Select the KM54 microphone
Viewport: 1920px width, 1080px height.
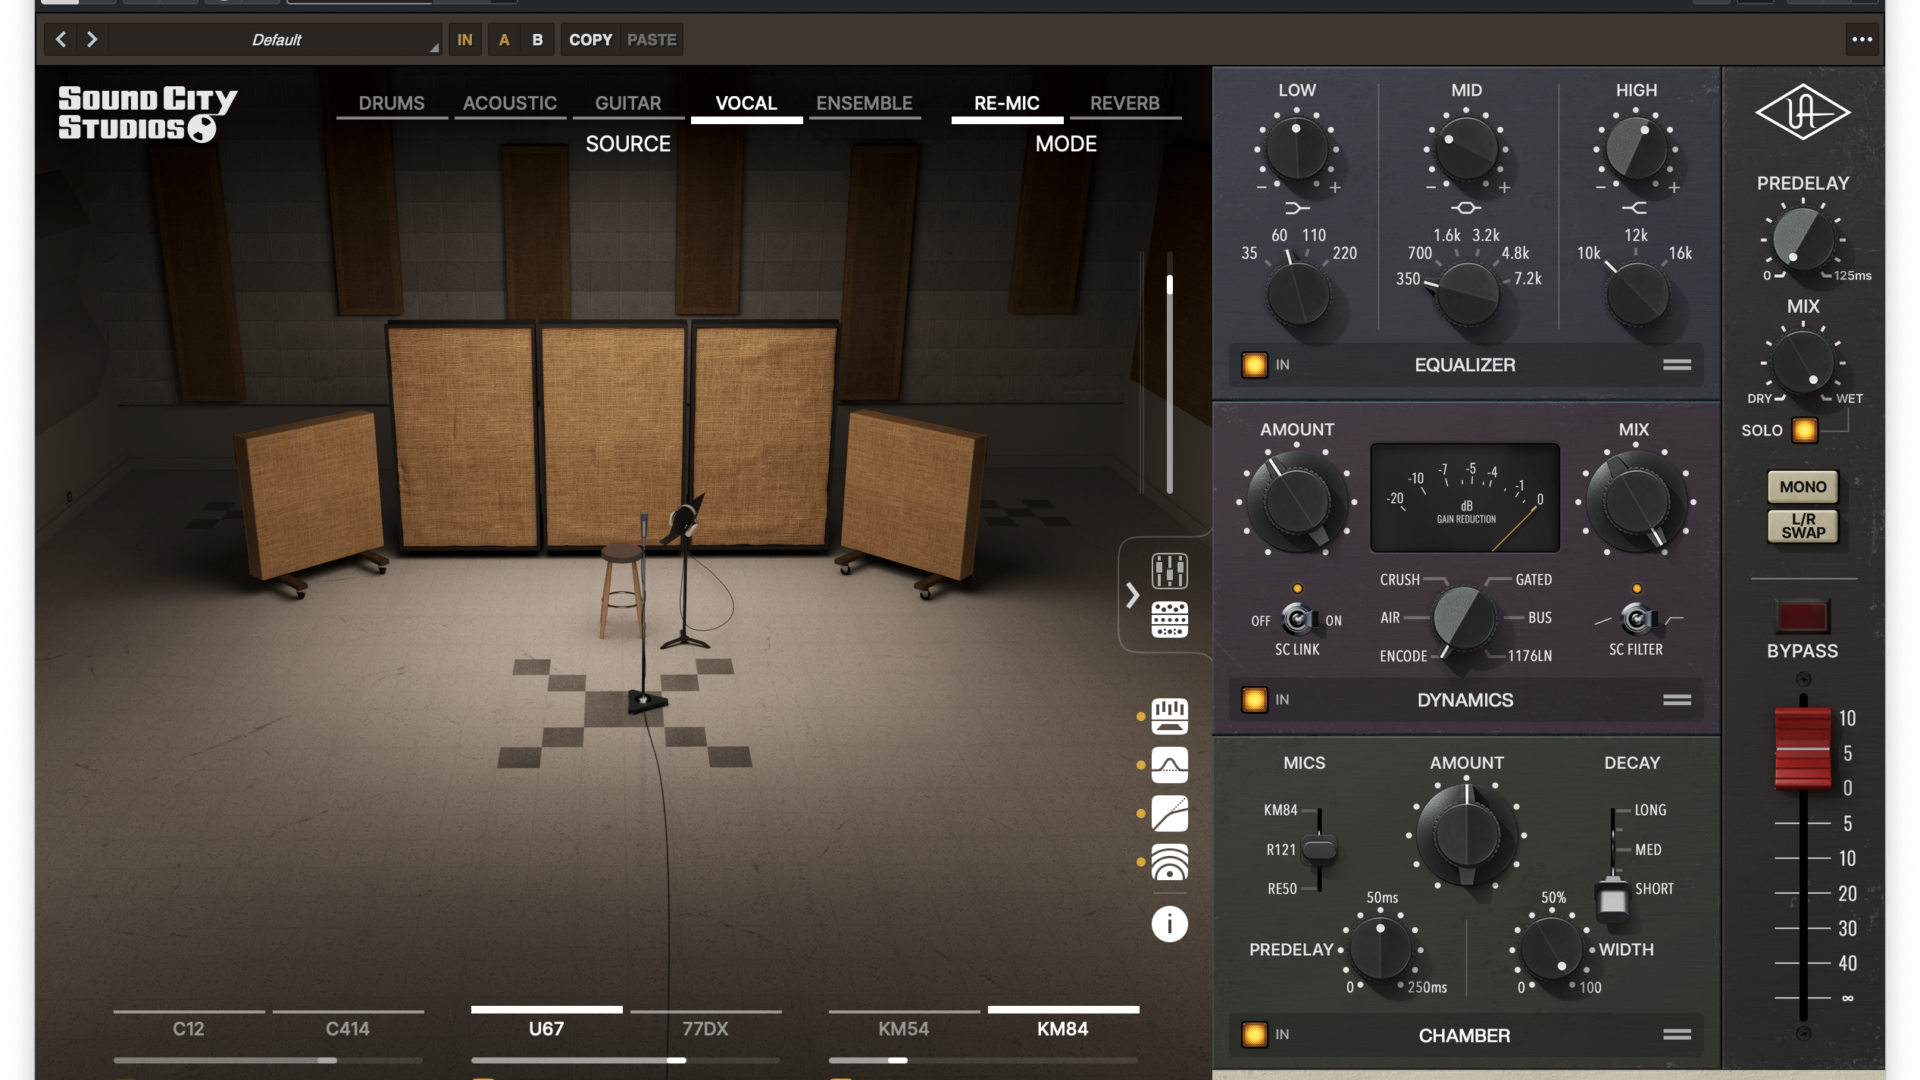tap(904, 1028)
